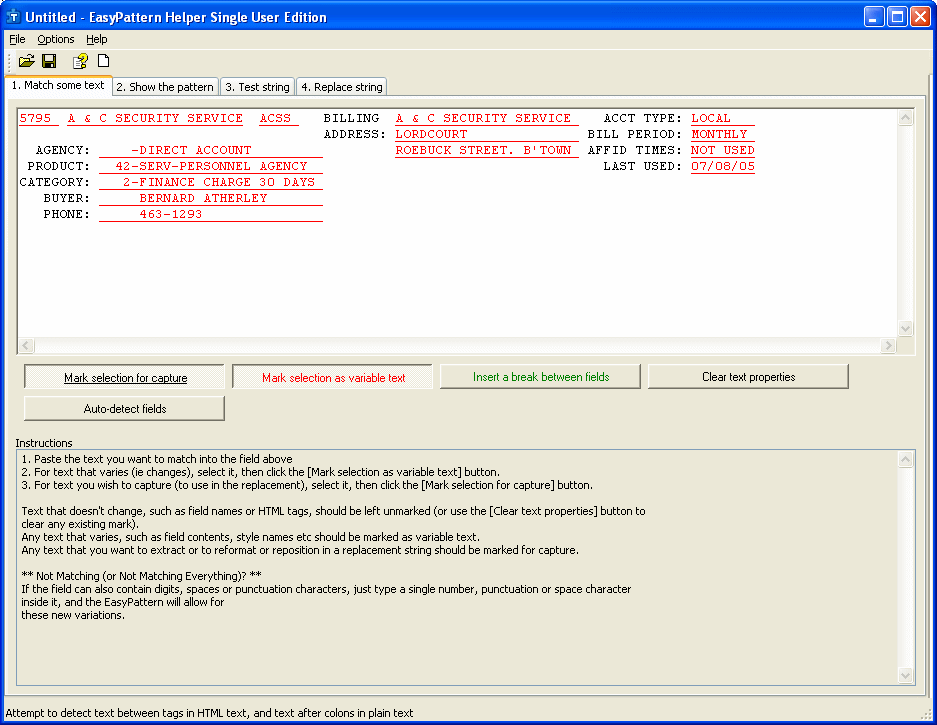937x725 pixels.
Task: Click on BERNARD ATHERLEY buyer text
Action: [203, 198]
